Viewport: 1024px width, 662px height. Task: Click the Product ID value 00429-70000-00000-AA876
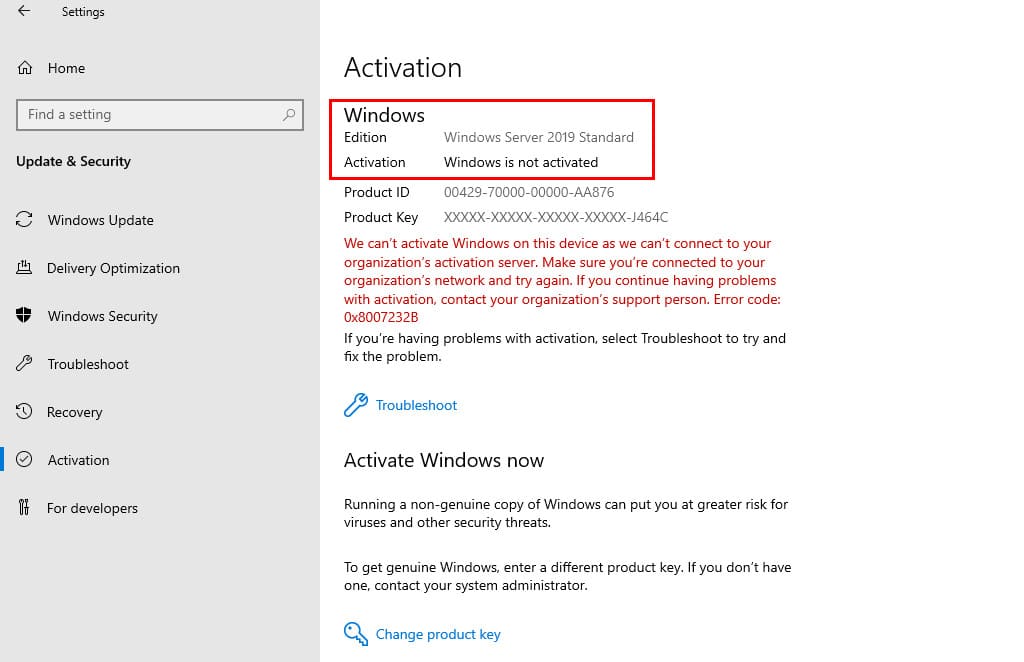[529, 193]
